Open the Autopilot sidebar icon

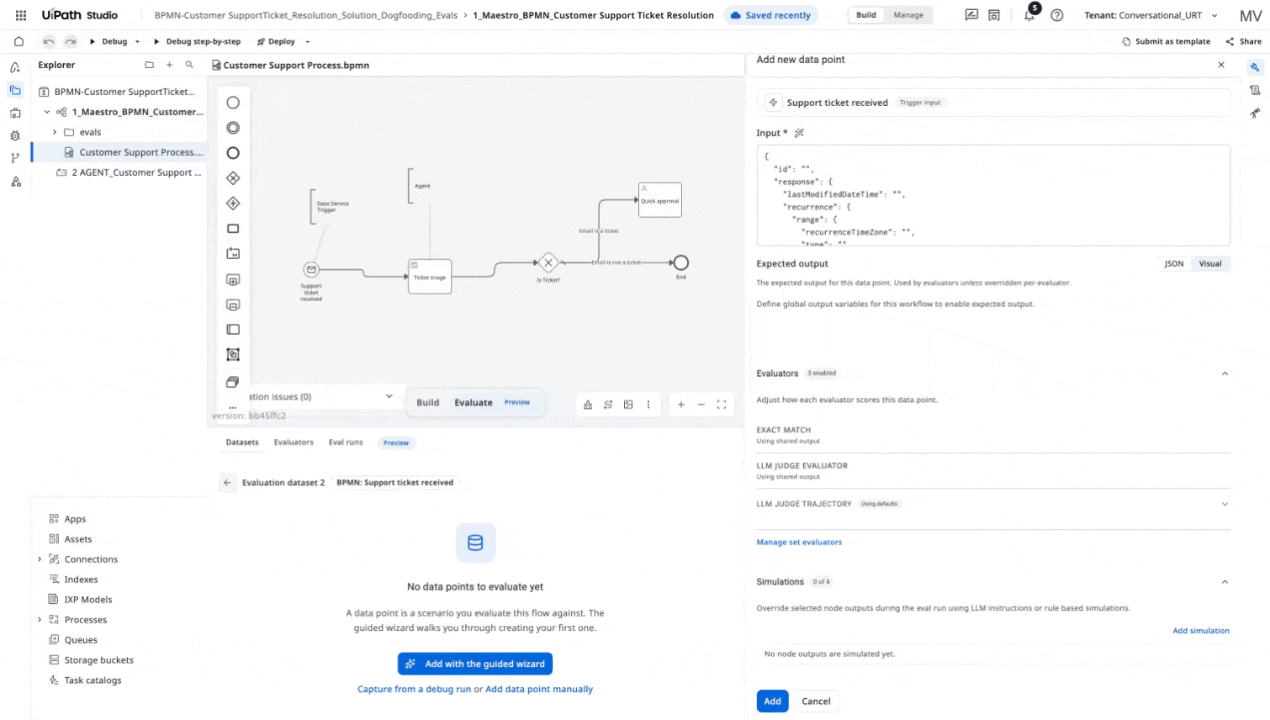(x=15, y=67)
